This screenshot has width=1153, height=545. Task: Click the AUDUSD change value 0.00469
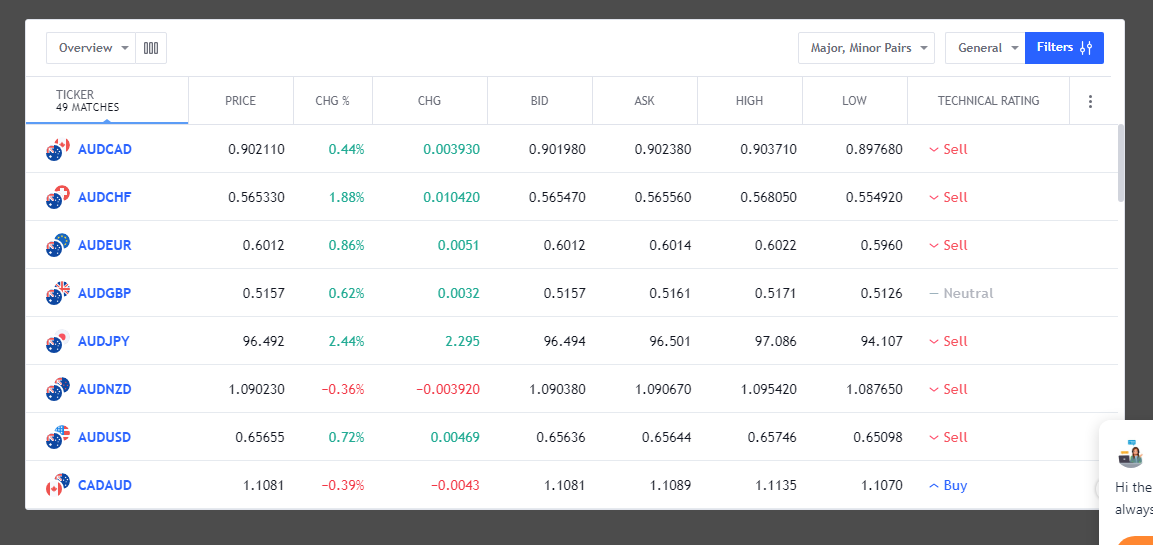(x=454, y=437)
